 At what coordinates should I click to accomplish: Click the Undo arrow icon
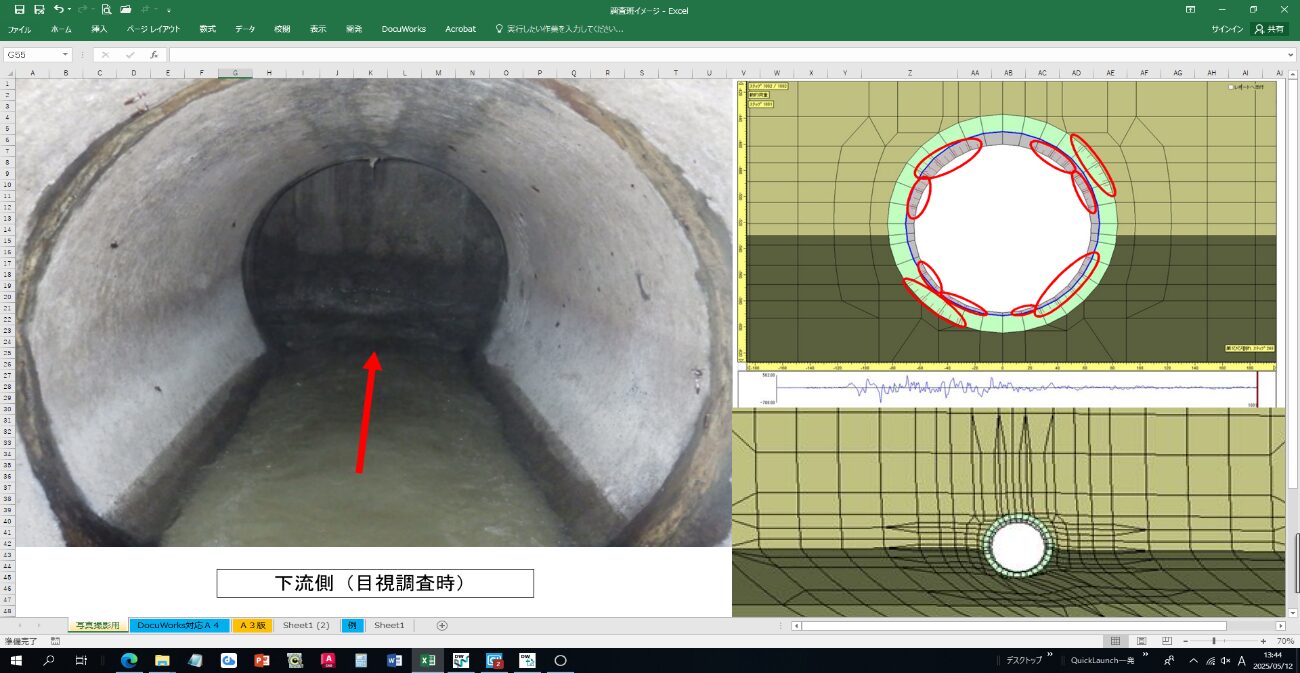[x=58, y=9]
